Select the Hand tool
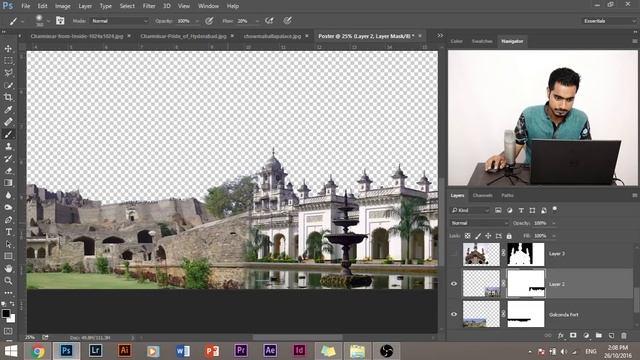Screen dimensions: 640x360 pyautogui.click(x=8, y=269)
